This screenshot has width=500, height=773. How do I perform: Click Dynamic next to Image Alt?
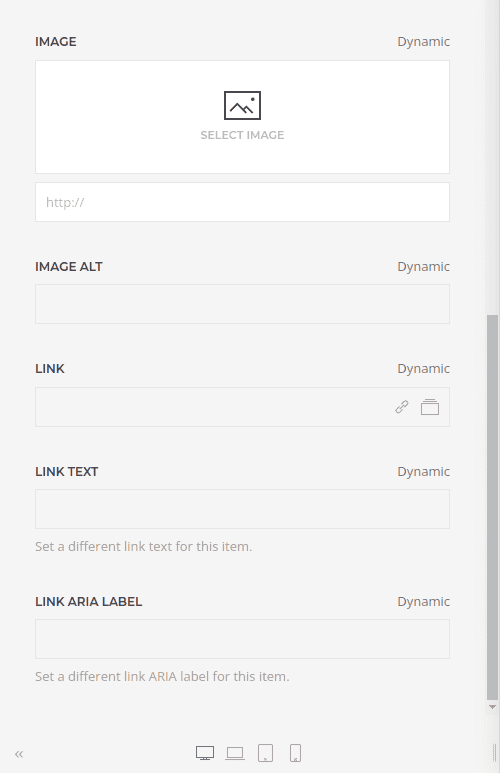(424, 266)
